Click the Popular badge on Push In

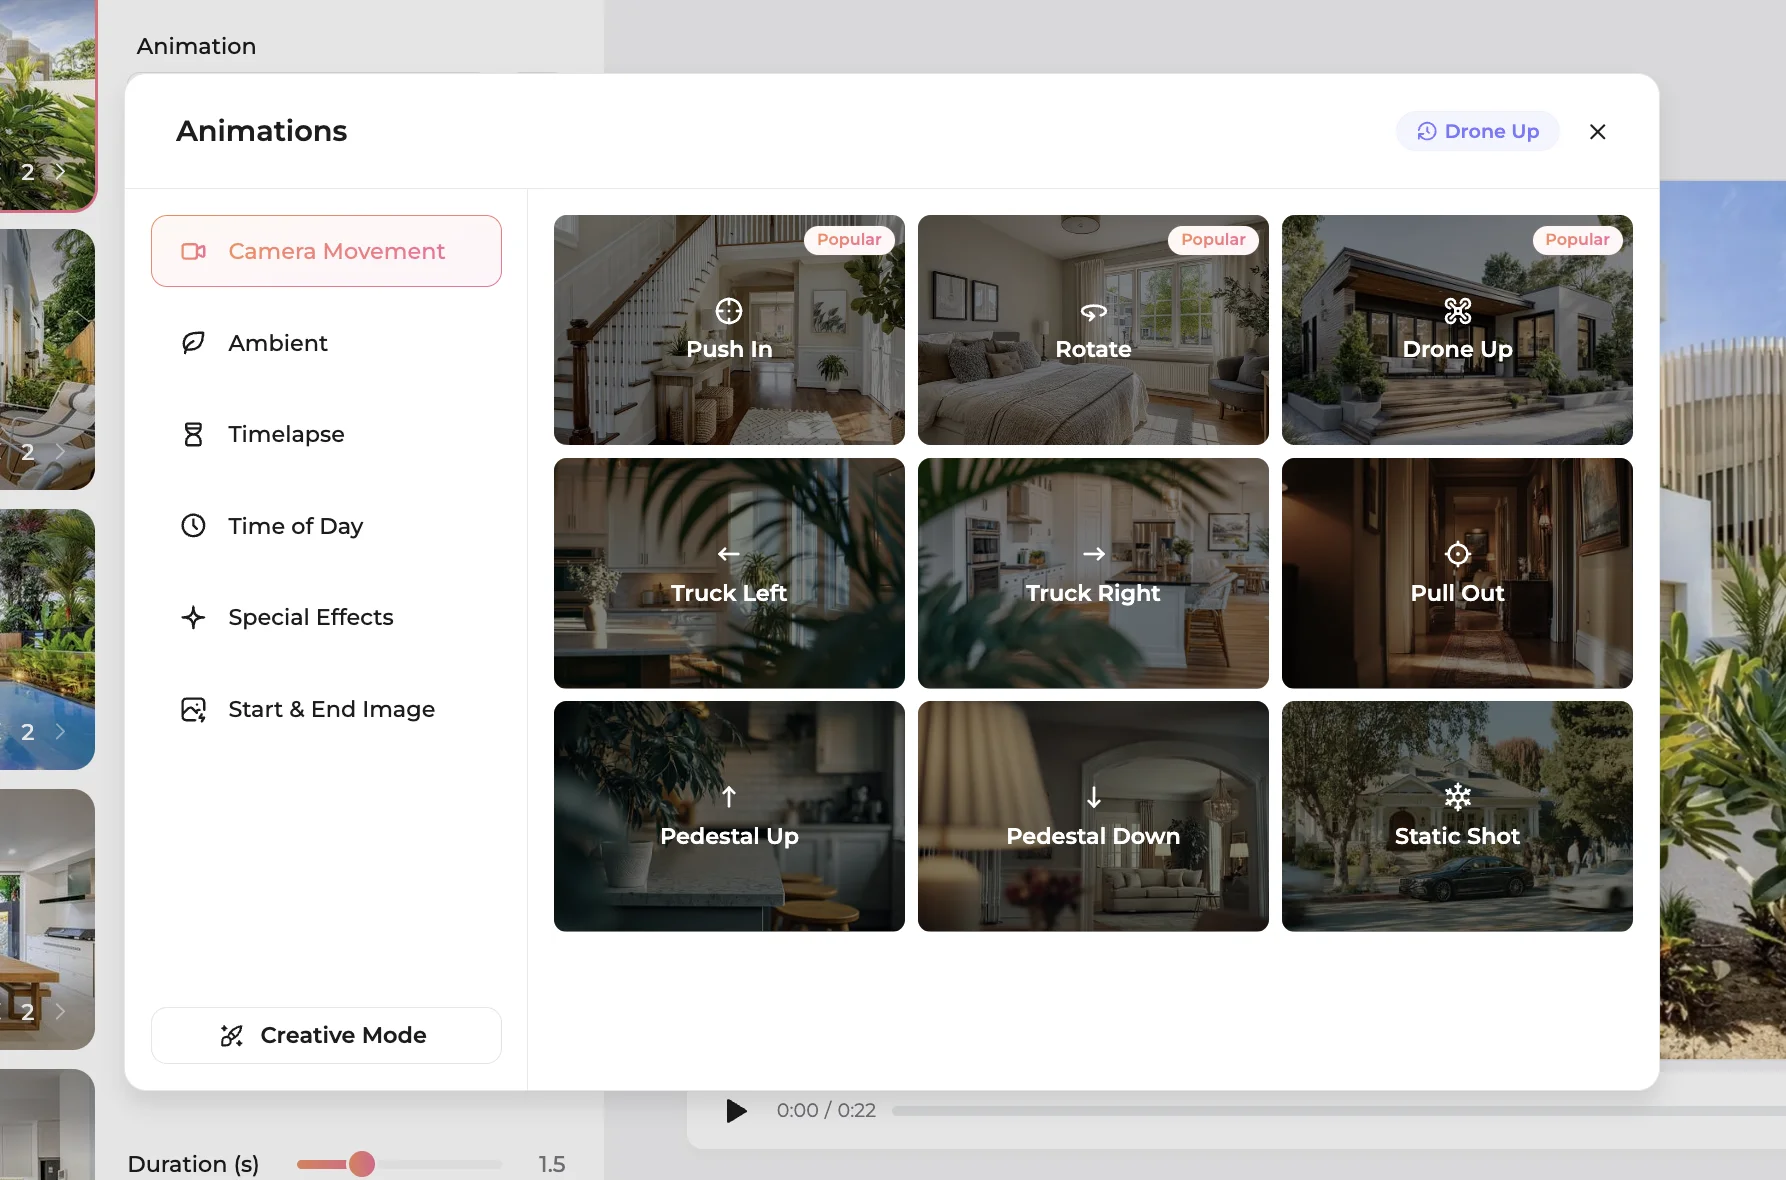pyautogui.click(x=849, y=240)
